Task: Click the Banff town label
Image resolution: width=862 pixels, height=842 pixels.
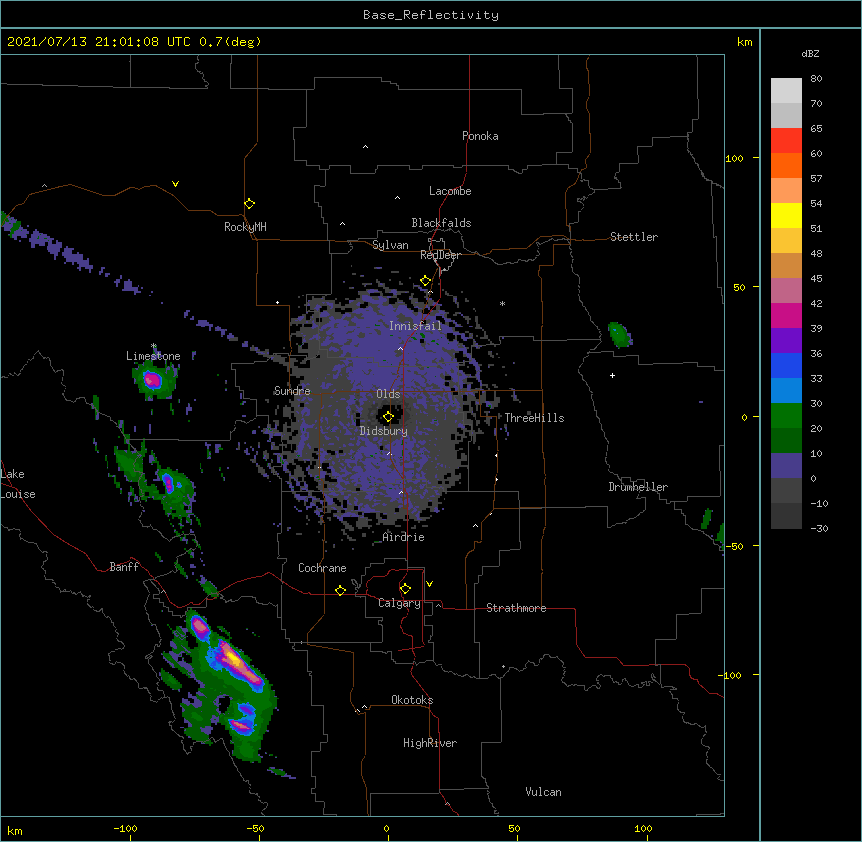Action: (x=124, y=567)
